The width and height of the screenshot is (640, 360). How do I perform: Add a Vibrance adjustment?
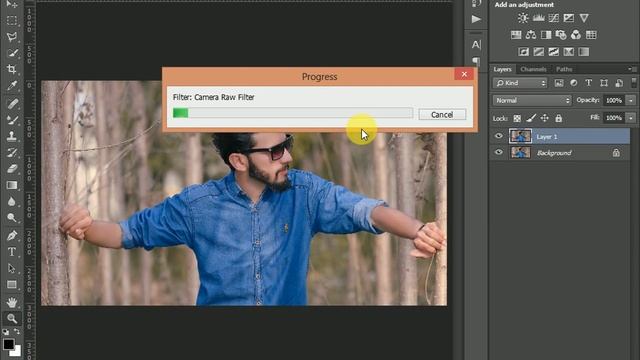584,18
